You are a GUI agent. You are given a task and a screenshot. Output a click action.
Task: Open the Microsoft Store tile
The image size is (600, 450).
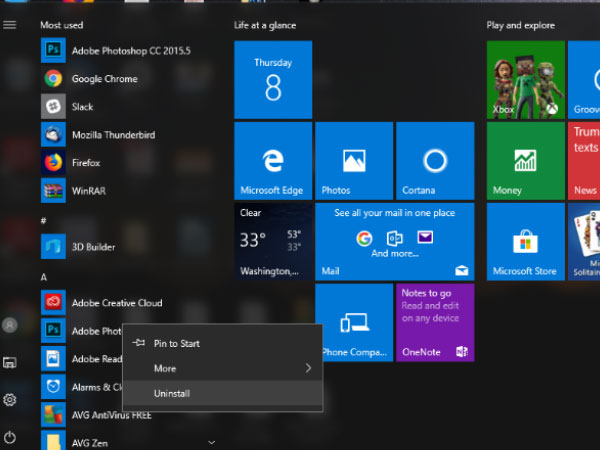point(525,241)
